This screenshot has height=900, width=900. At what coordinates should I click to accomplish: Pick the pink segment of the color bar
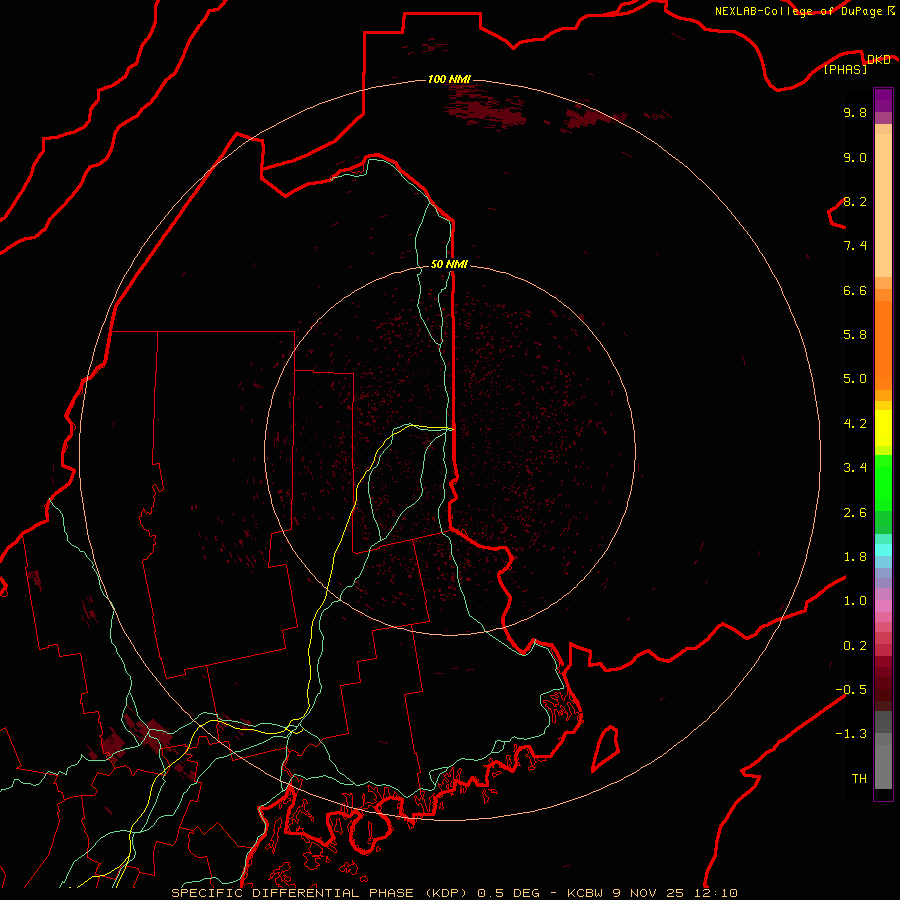[x=883, y=606]
